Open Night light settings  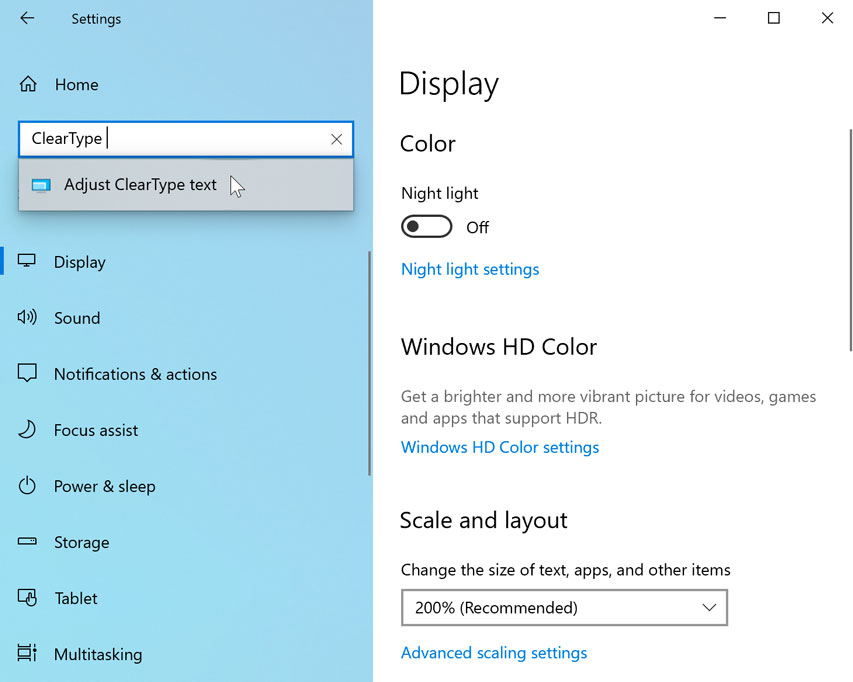coord(470,269)
